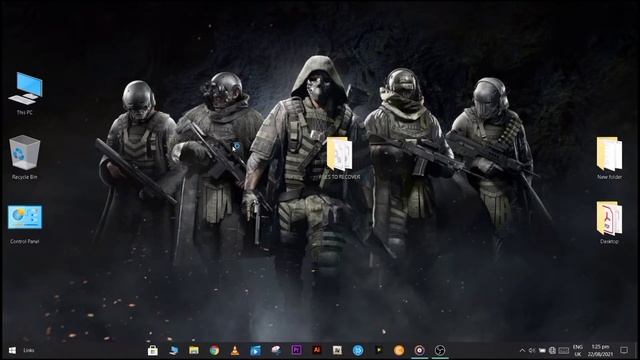Open the blue circular app on the taskbar
Screen dimensions: 640x360
[x=358, y=350]
